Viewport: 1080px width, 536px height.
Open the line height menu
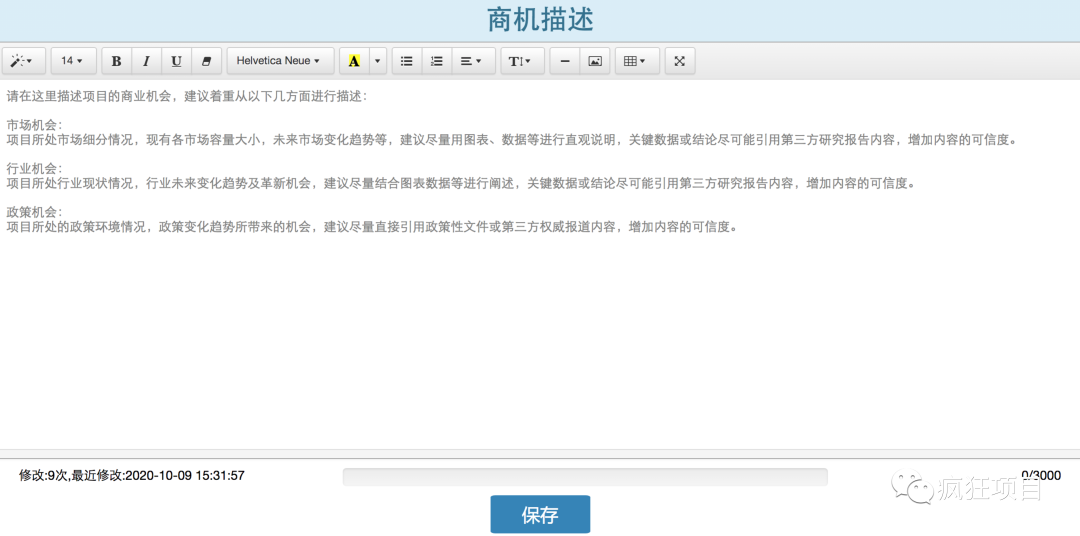(x=522, y=61)
